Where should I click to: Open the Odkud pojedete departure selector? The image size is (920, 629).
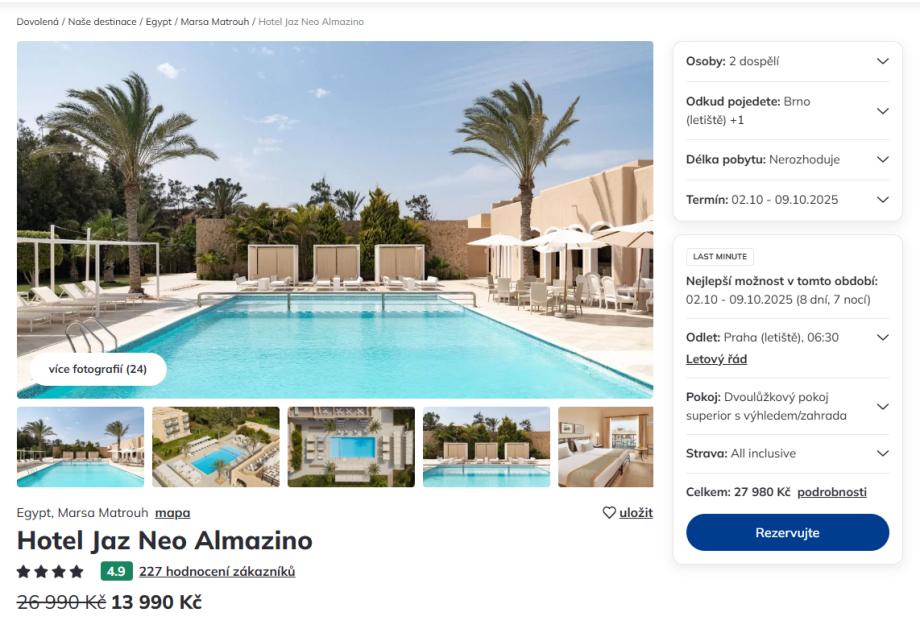coord(787,110)
